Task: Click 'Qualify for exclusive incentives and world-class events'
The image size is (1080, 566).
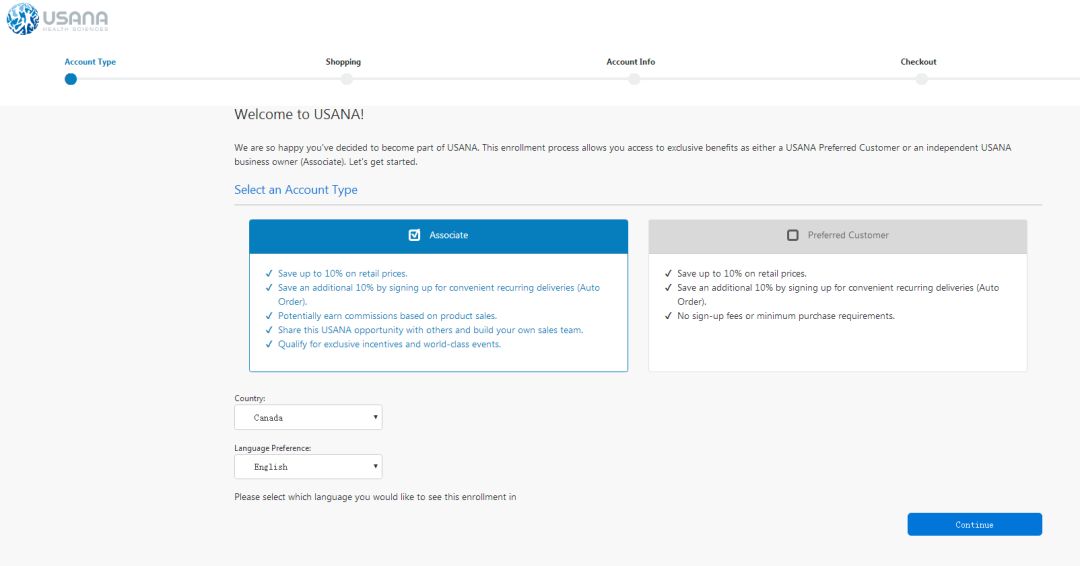Action: click(389, 344)
